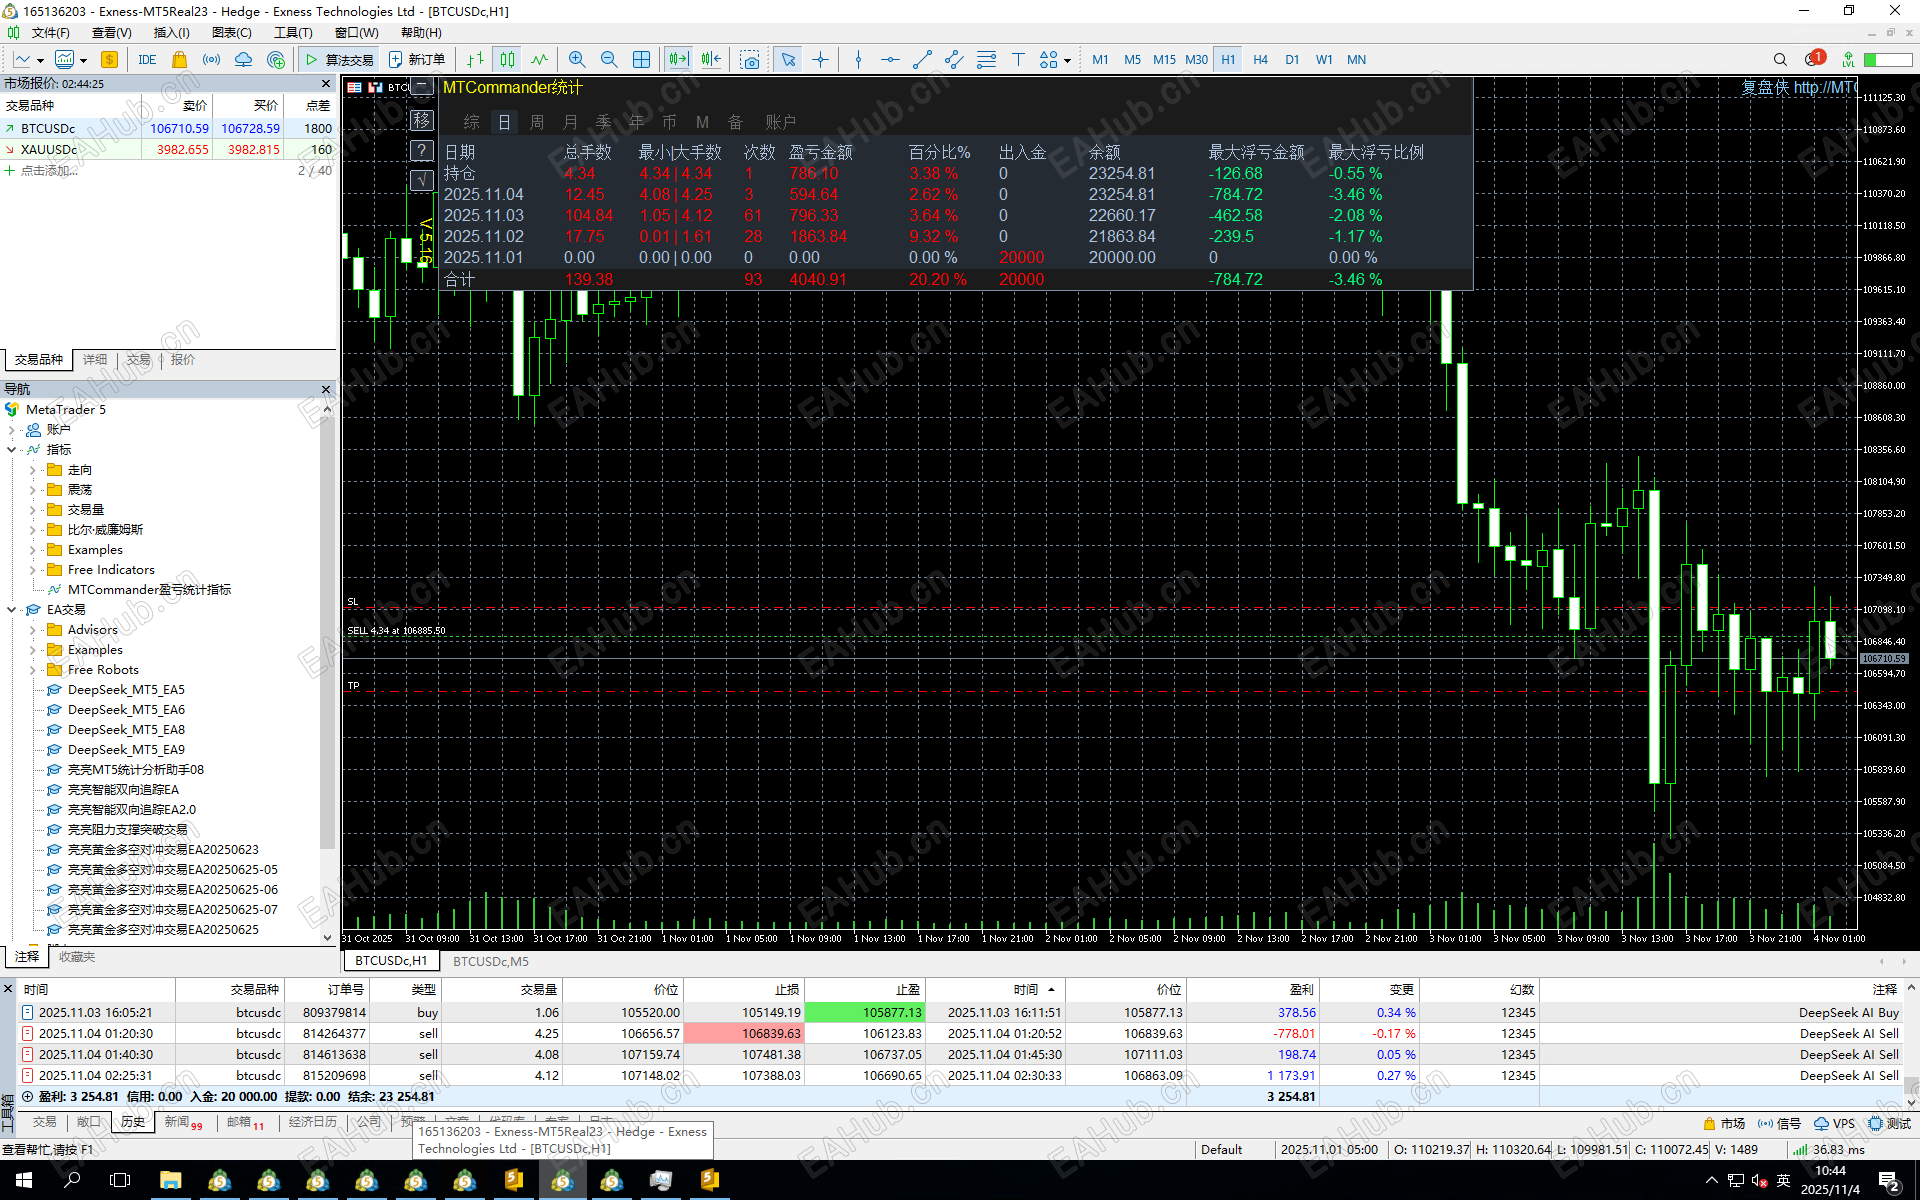Select the text label tool
The image size is (1920, 1200).
pyautogui.click(x=1018, y=60)
